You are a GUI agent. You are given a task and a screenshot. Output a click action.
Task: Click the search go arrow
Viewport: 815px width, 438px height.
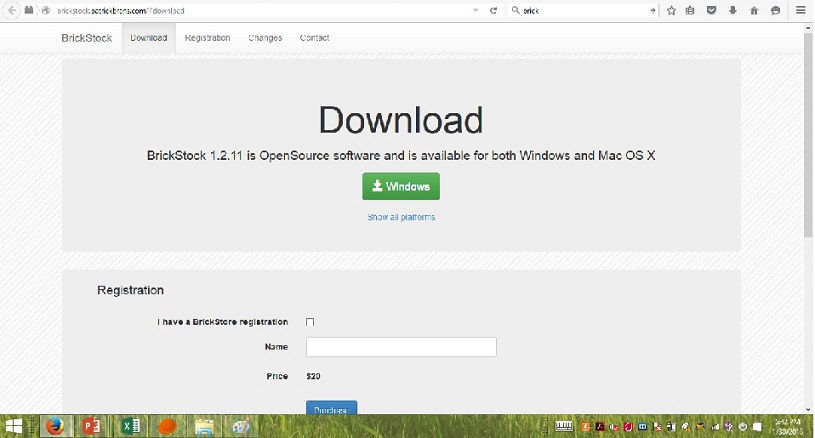coord(653,10)
